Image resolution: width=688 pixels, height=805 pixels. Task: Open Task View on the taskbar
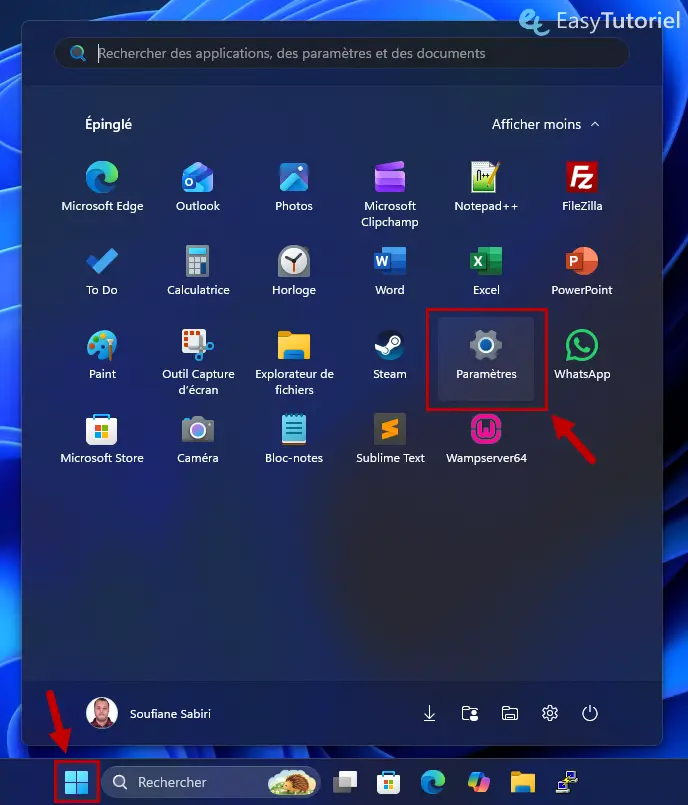tap(345, 782)
